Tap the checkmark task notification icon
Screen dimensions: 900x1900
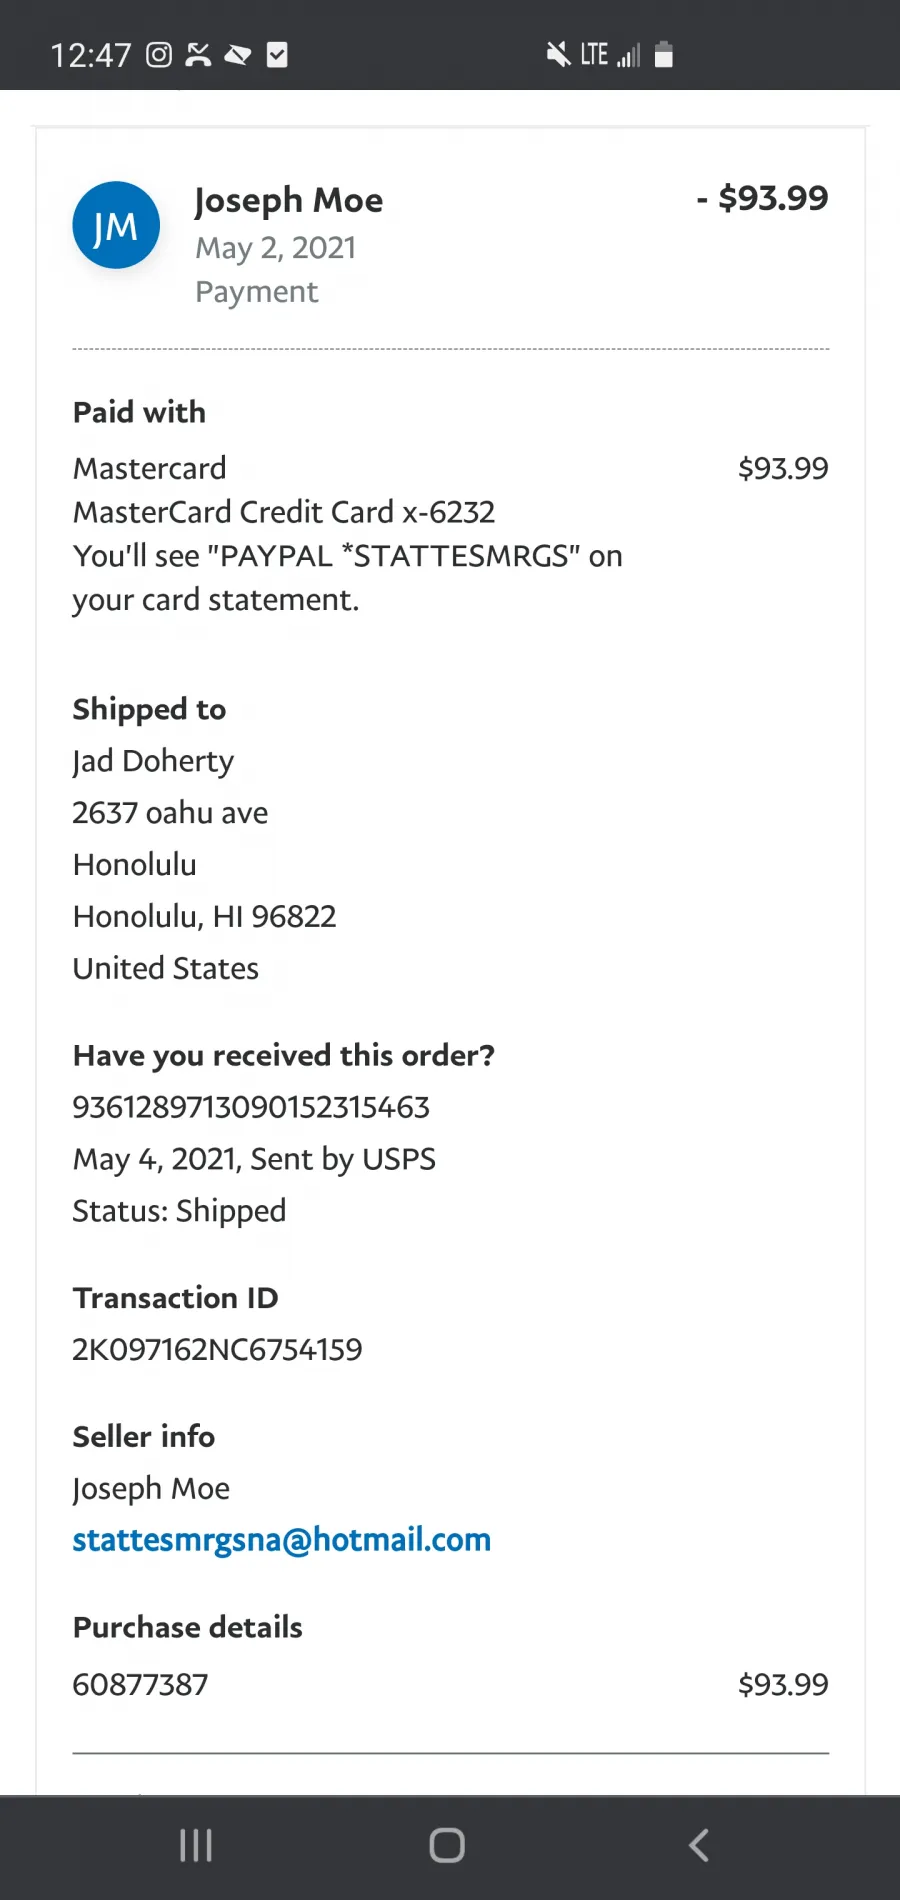tap(277, 55)
